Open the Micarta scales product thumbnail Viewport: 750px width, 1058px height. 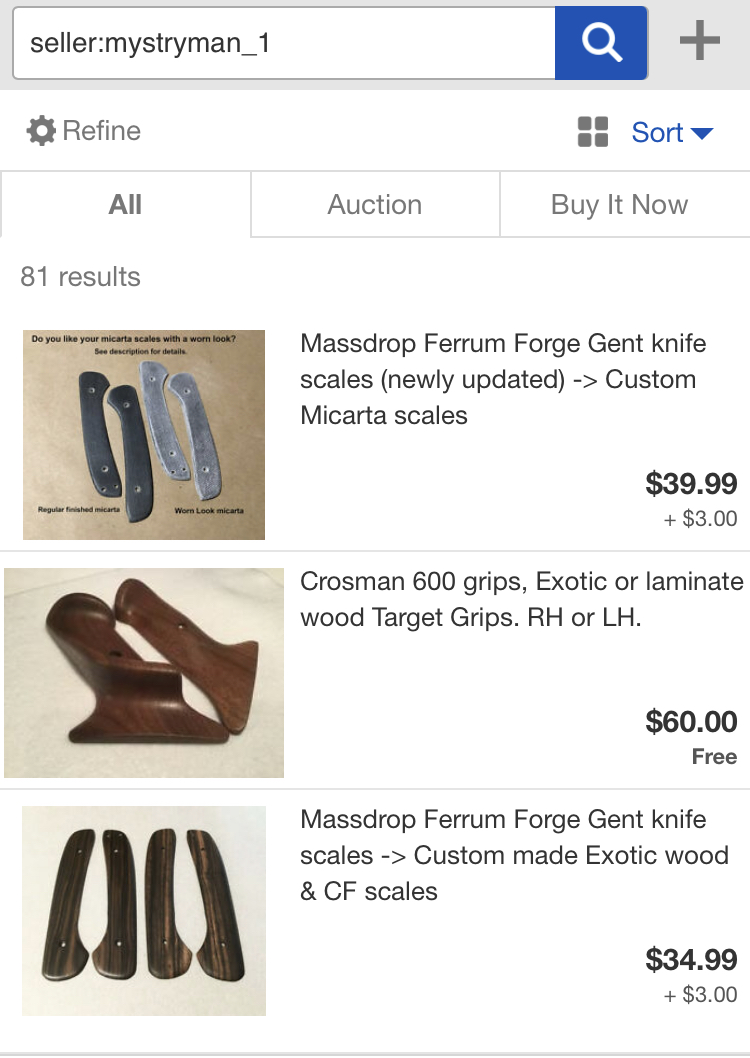144,435
